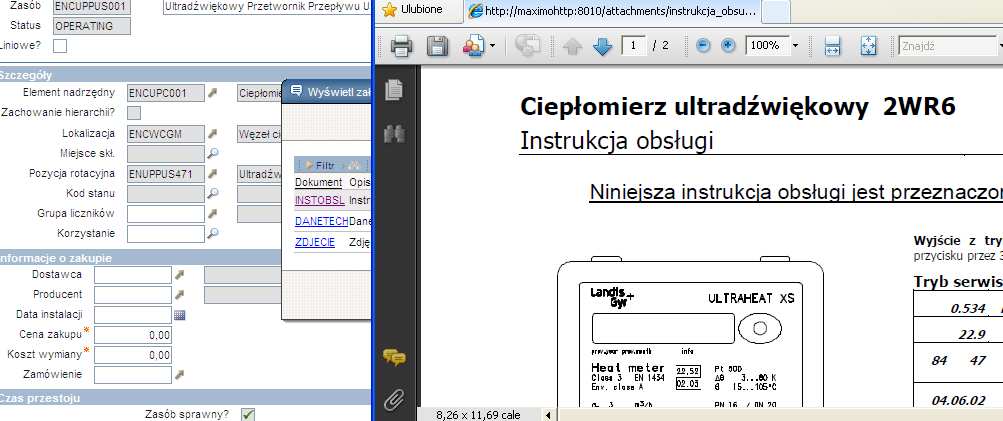Go to previous PDF page arrow

573,46
